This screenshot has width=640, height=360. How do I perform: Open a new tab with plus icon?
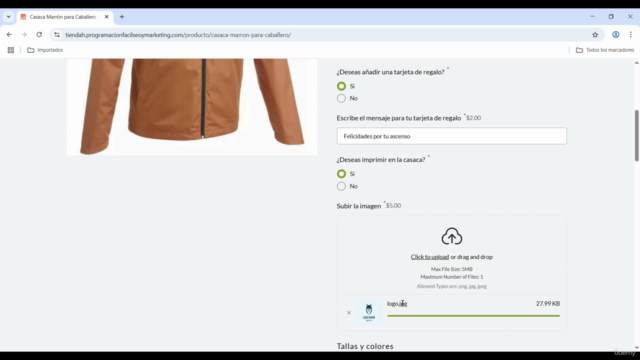122,17
